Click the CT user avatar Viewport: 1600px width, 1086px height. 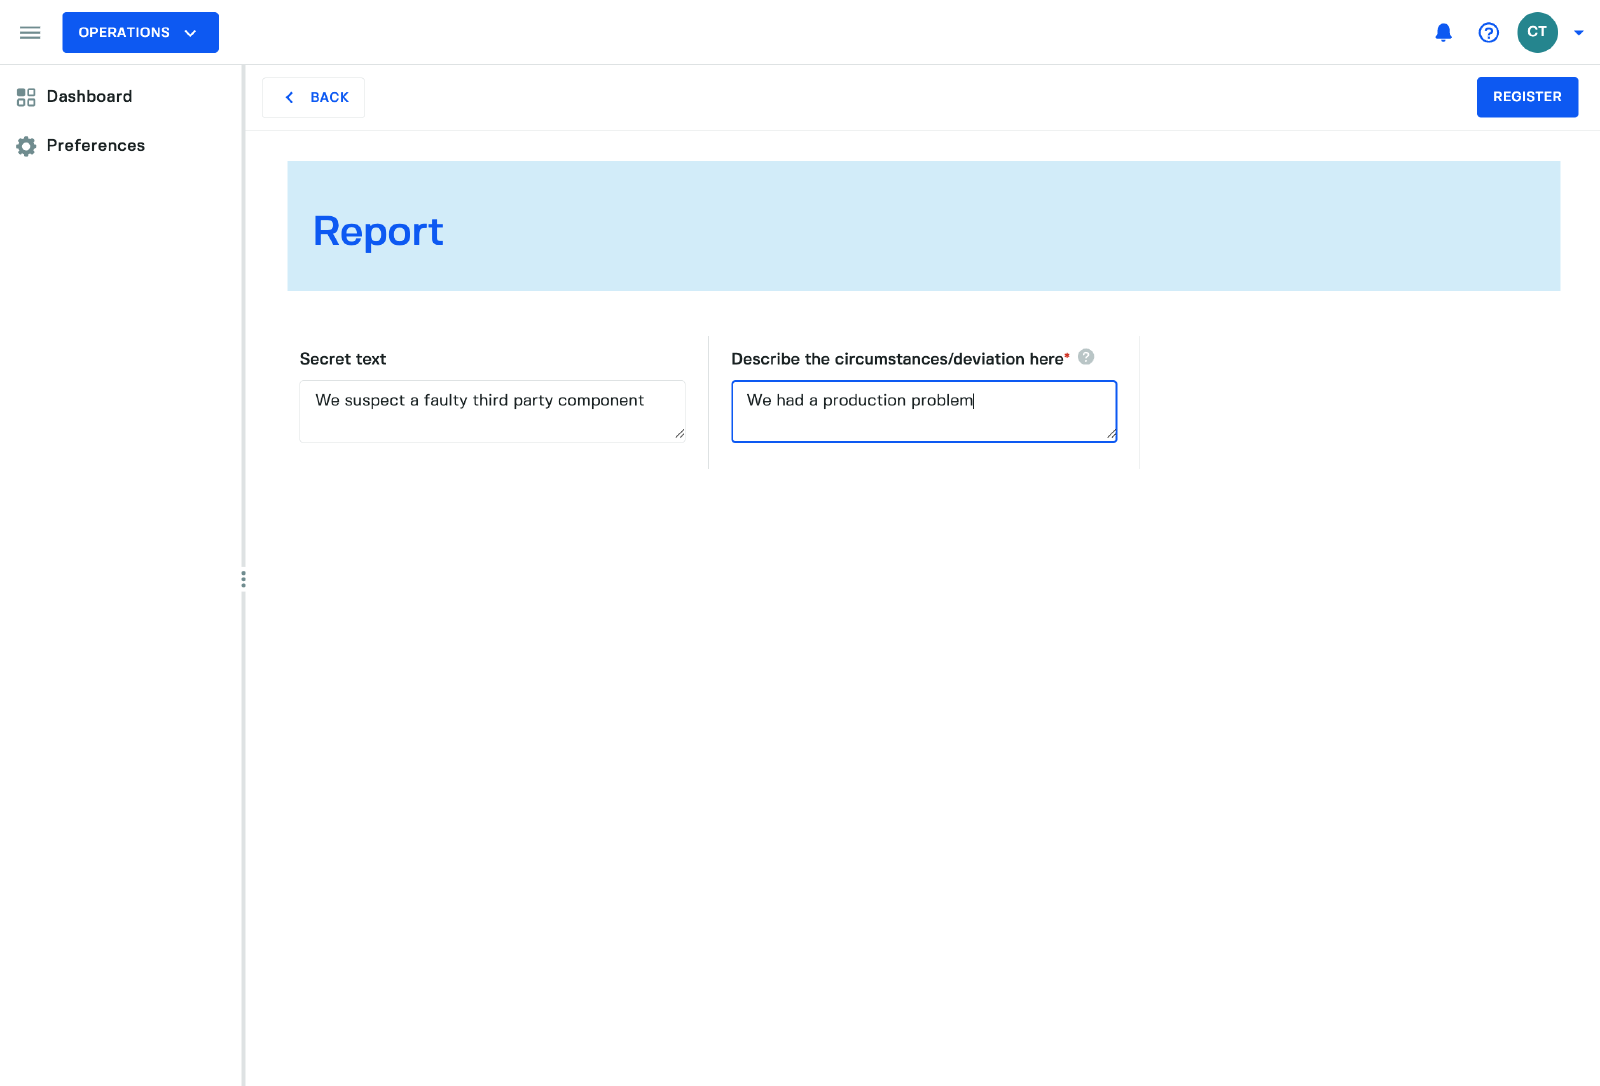pos(1536,33)
